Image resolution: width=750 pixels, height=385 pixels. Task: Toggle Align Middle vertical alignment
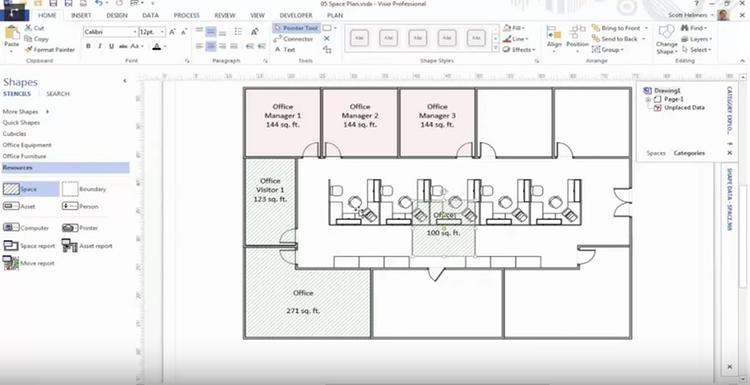(x=211, y=32)
